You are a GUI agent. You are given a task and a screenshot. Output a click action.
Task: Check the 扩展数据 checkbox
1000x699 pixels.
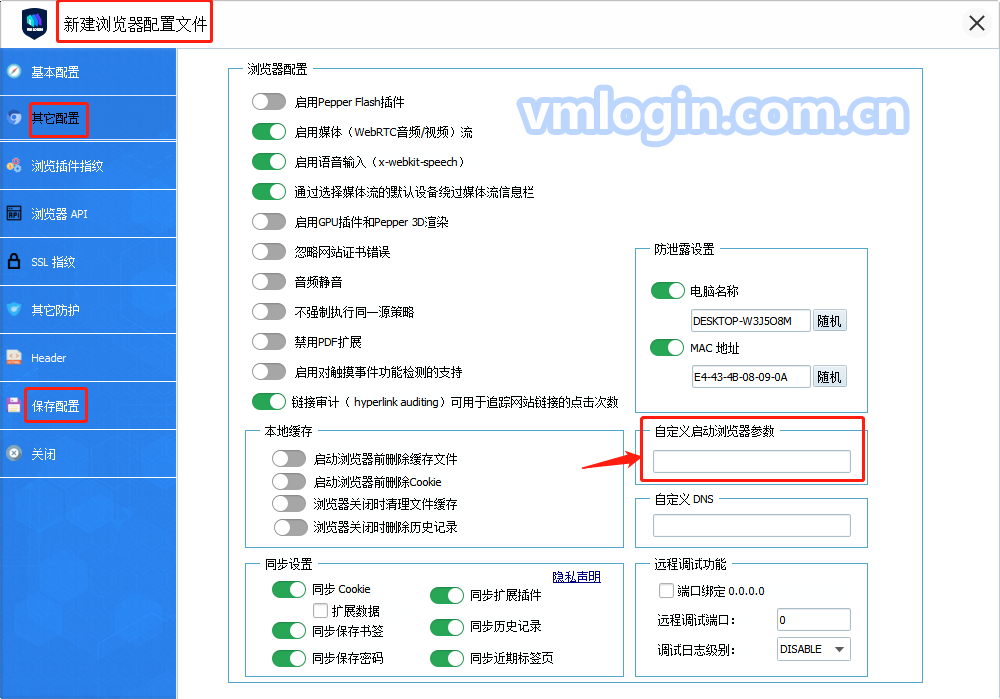[x=320, y=610]
